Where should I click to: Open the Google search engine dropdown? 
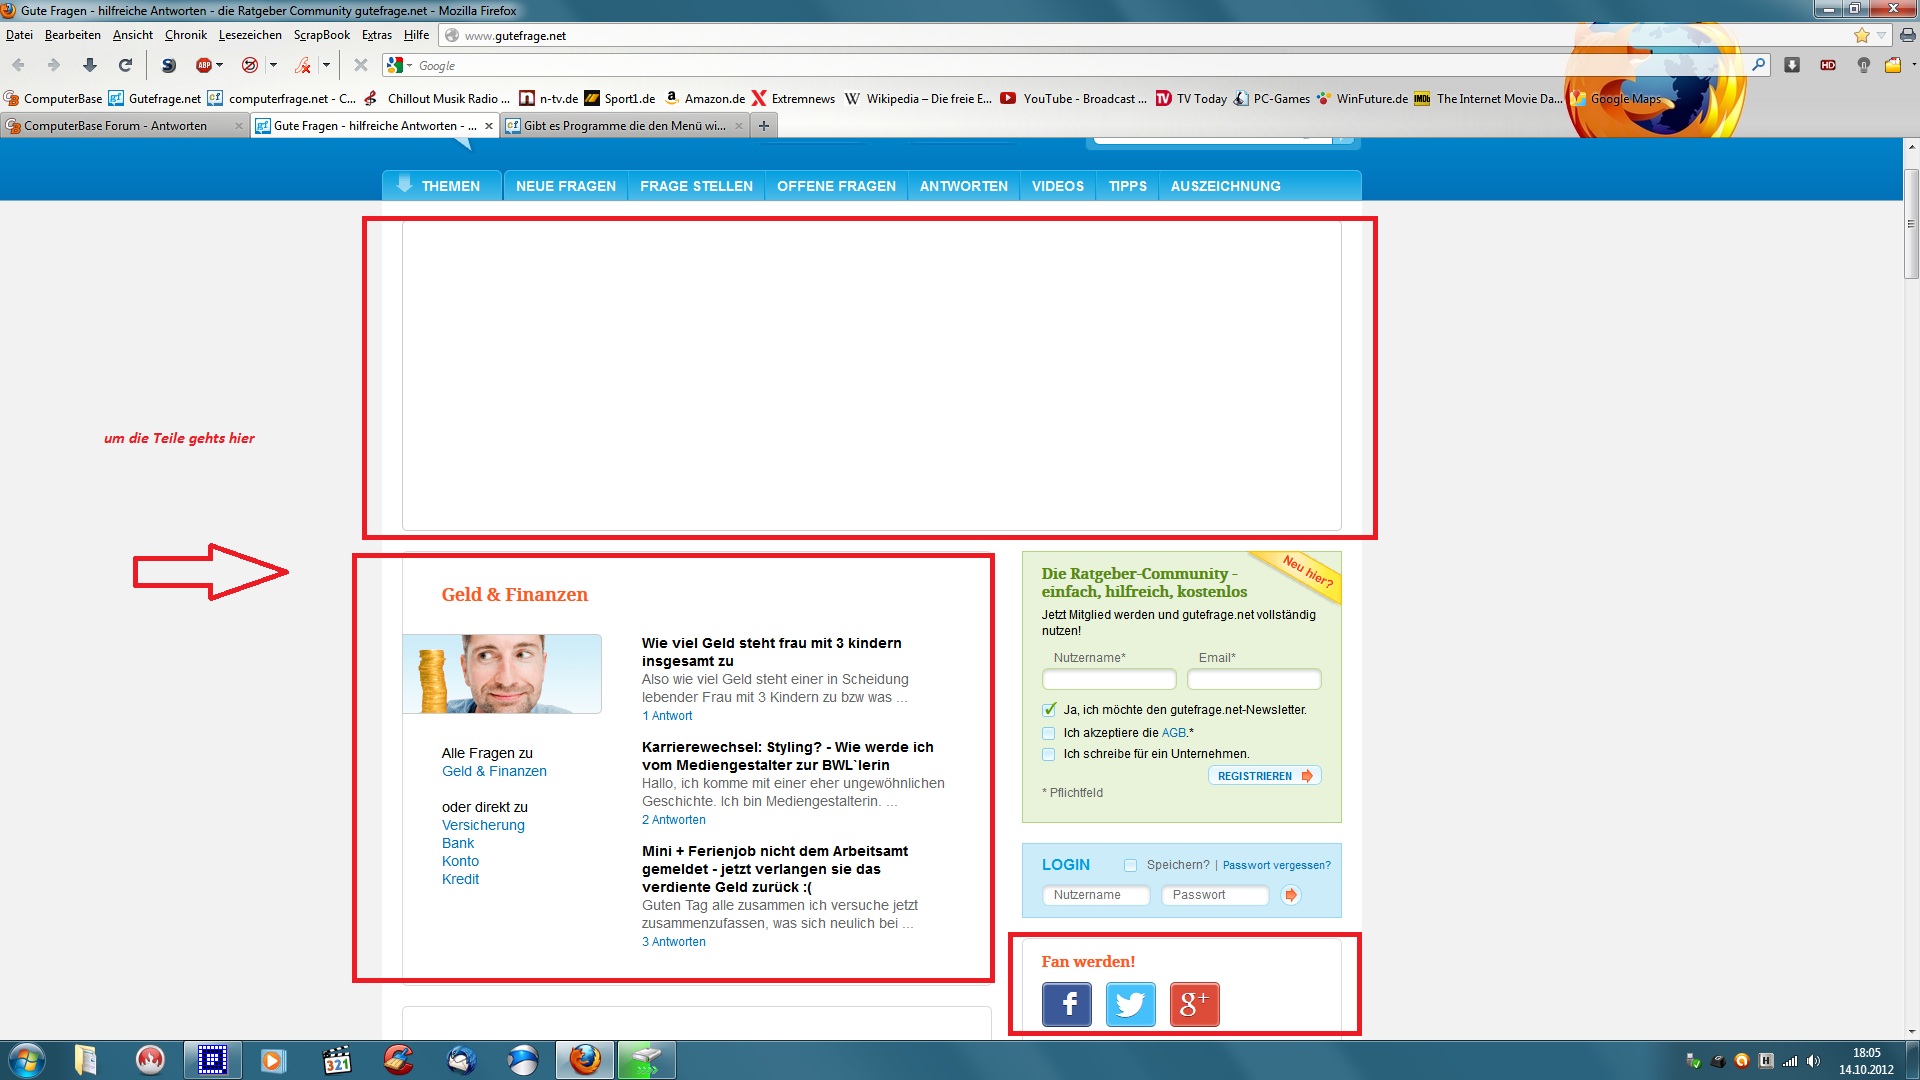409,66
